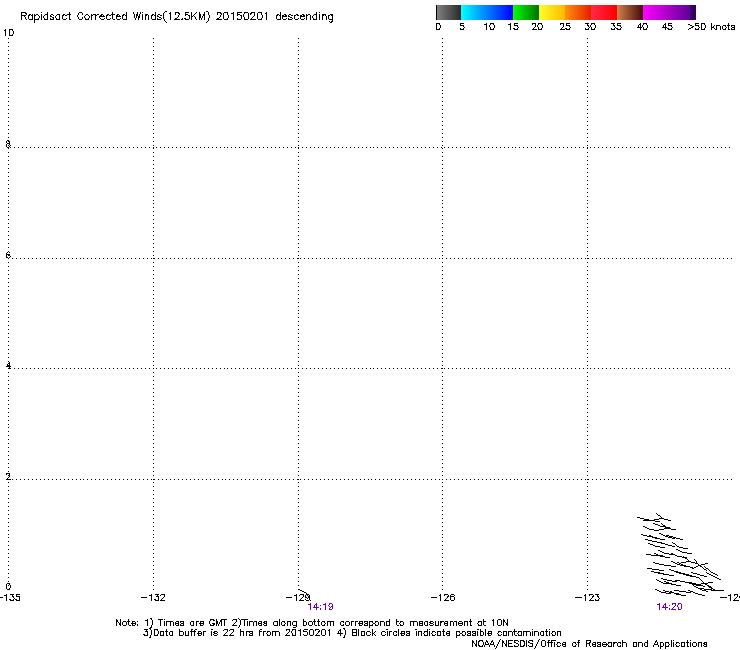Click the purple time label '14:20'
Image resolution: width=740 pixels, height=650 pixels.
pos(669,607)
